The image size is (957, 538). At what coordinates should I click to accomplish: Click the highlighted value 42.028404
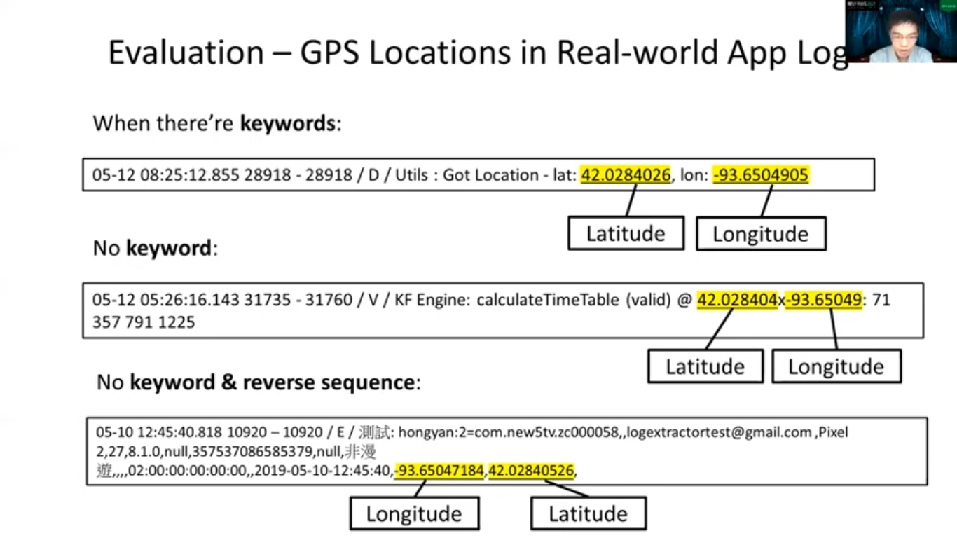coord(737,300)
